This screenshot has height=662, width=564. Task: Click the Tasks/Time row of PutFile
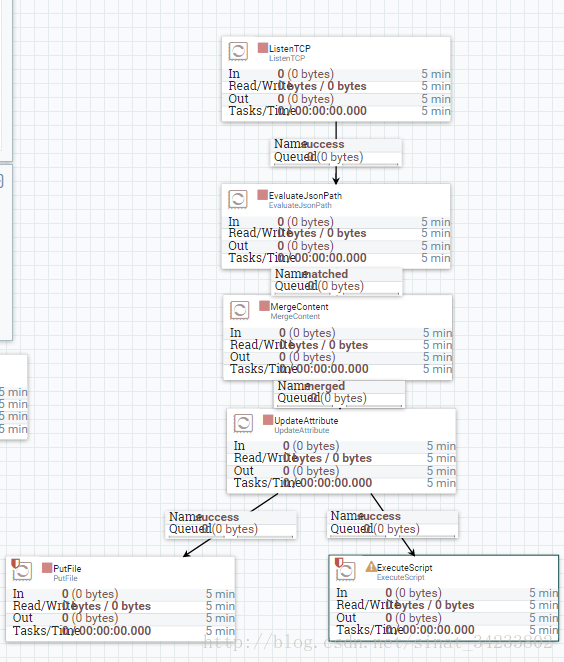(x=120, y=631)
